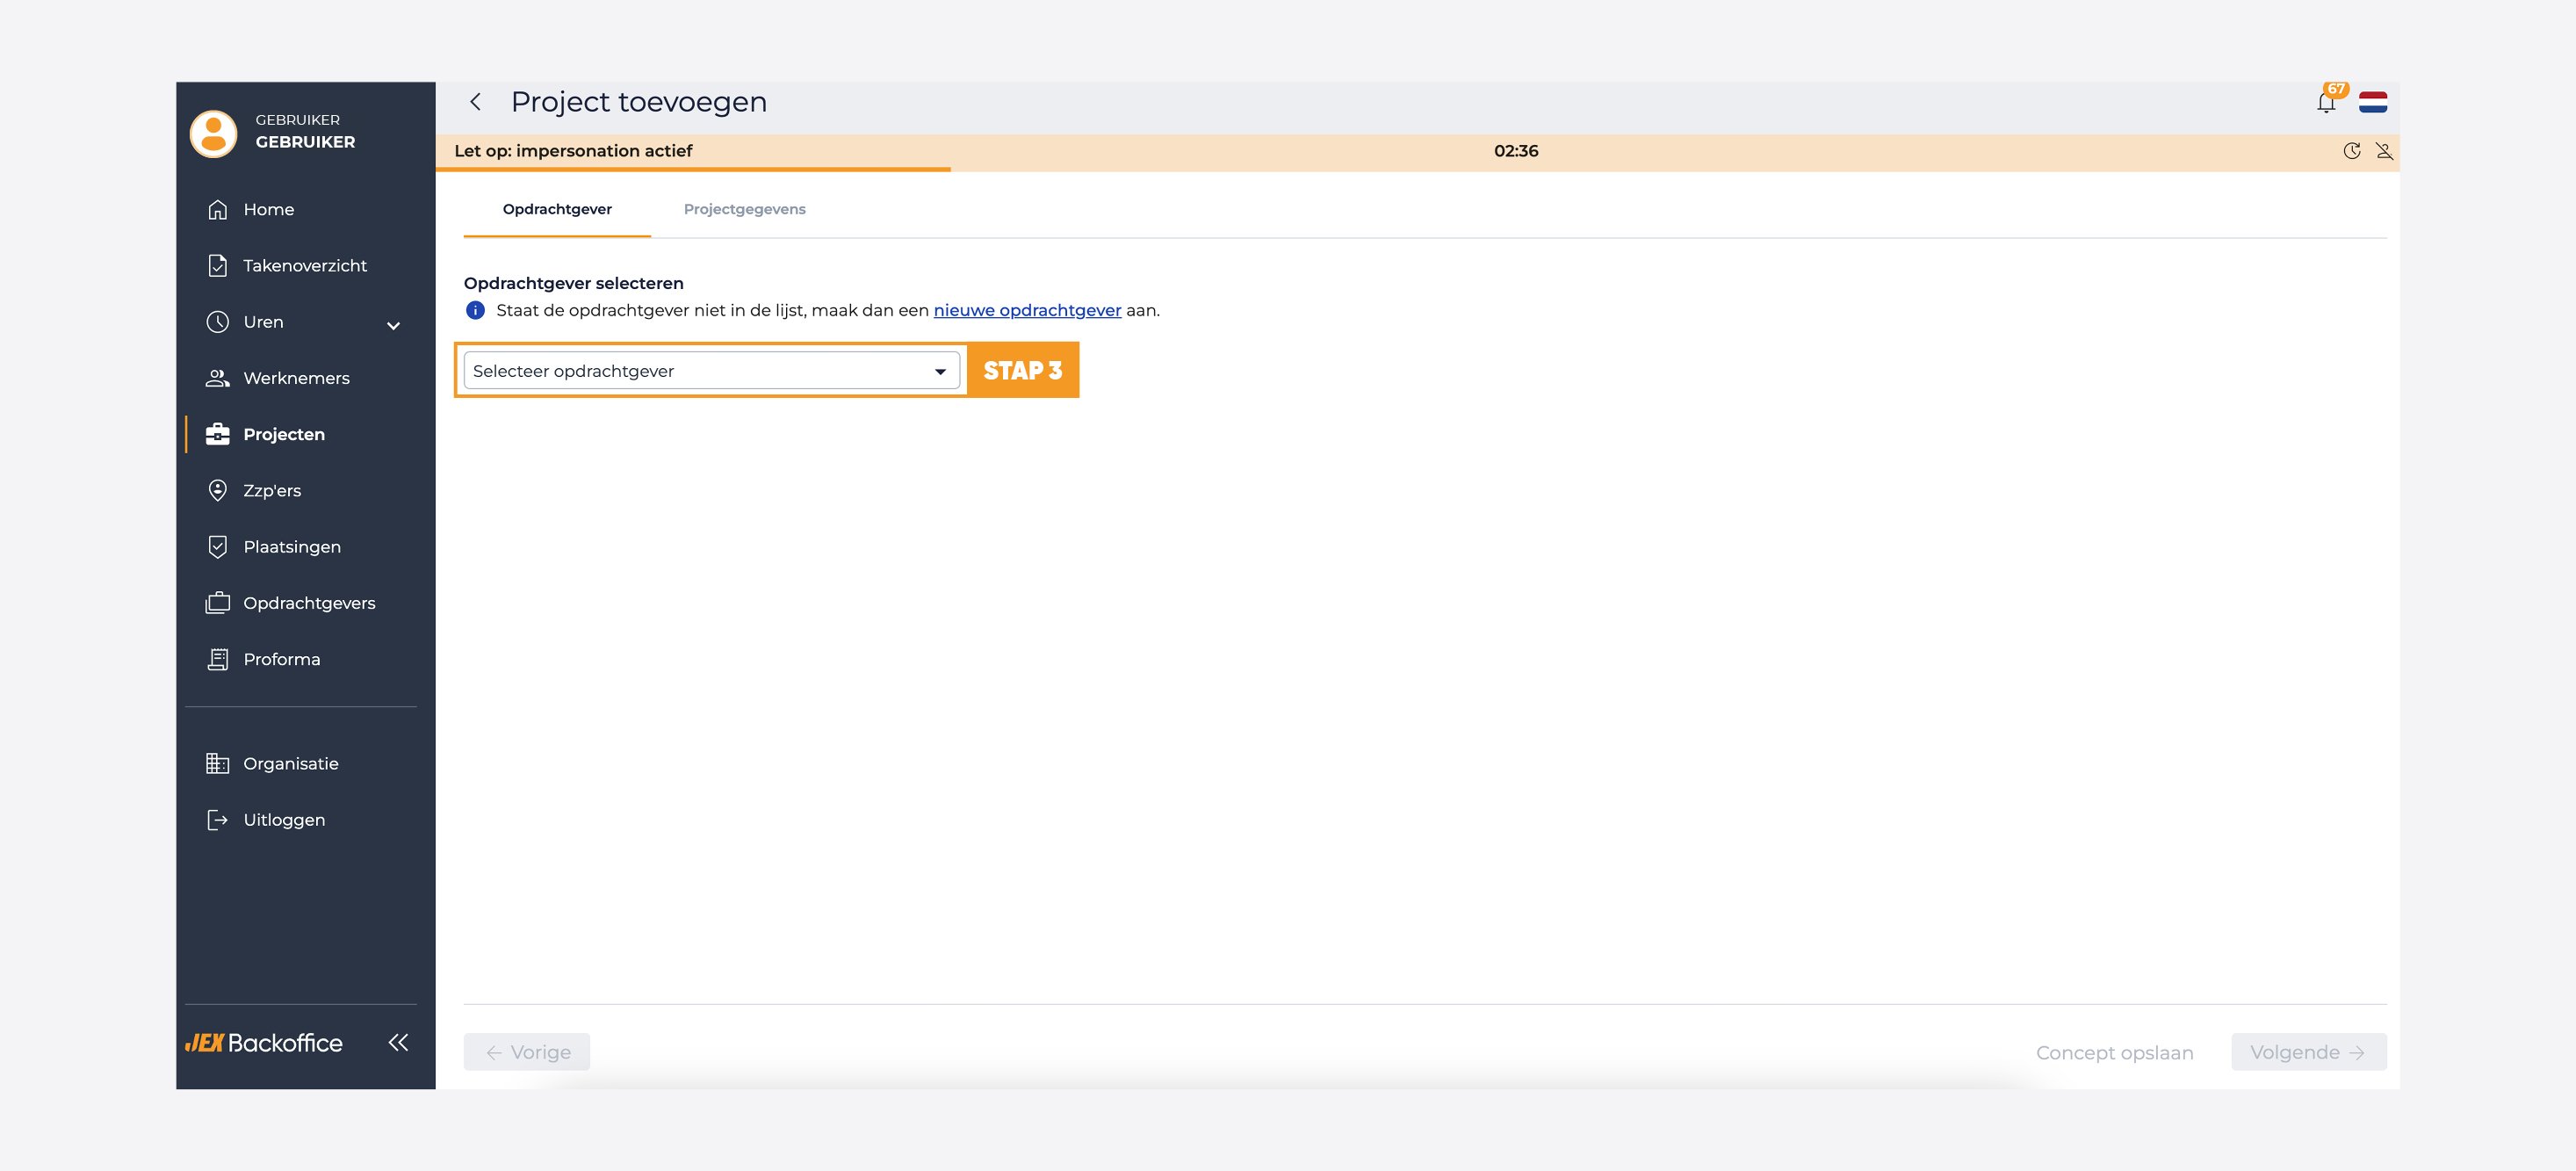Click Concept opslaan
The height and width of the screenshot is (1171, 2576).
tap(2114, 1053)
